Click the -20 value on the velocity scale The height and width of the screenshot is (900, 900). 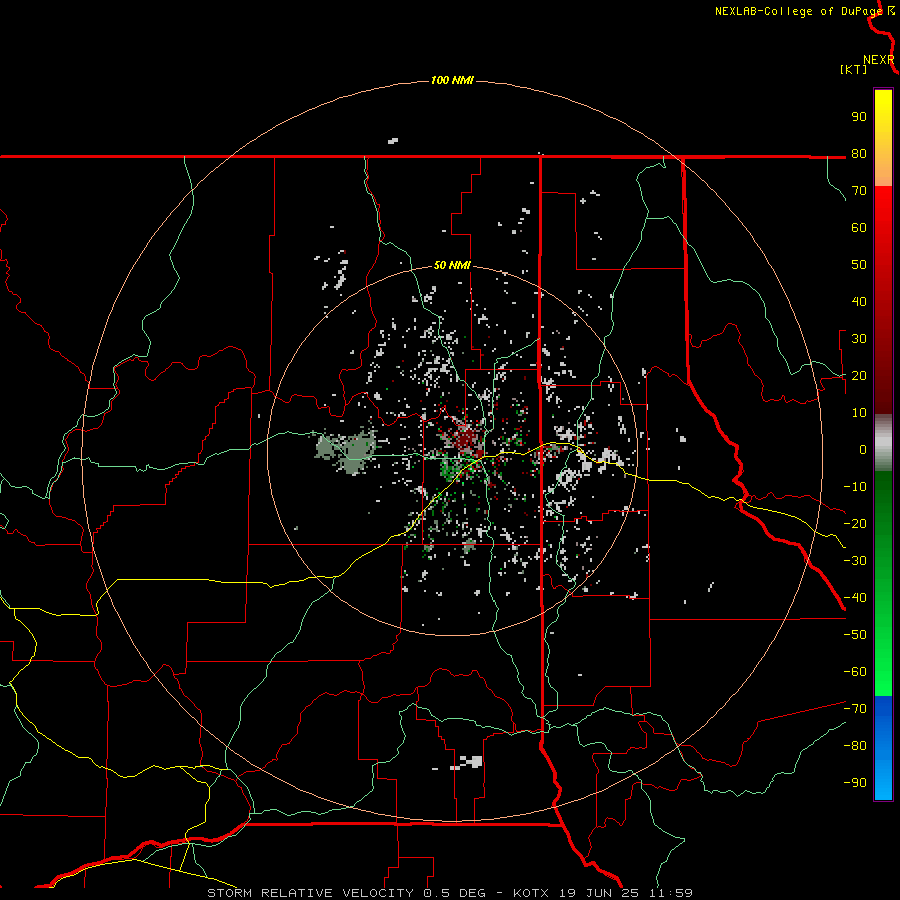855,523
